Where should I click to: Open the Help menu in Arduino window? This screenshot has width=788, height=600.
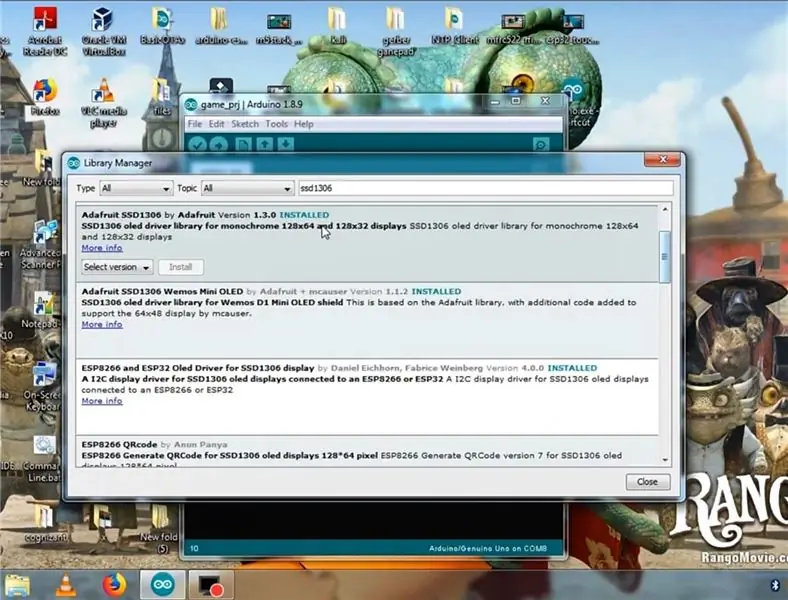[304, 124]
